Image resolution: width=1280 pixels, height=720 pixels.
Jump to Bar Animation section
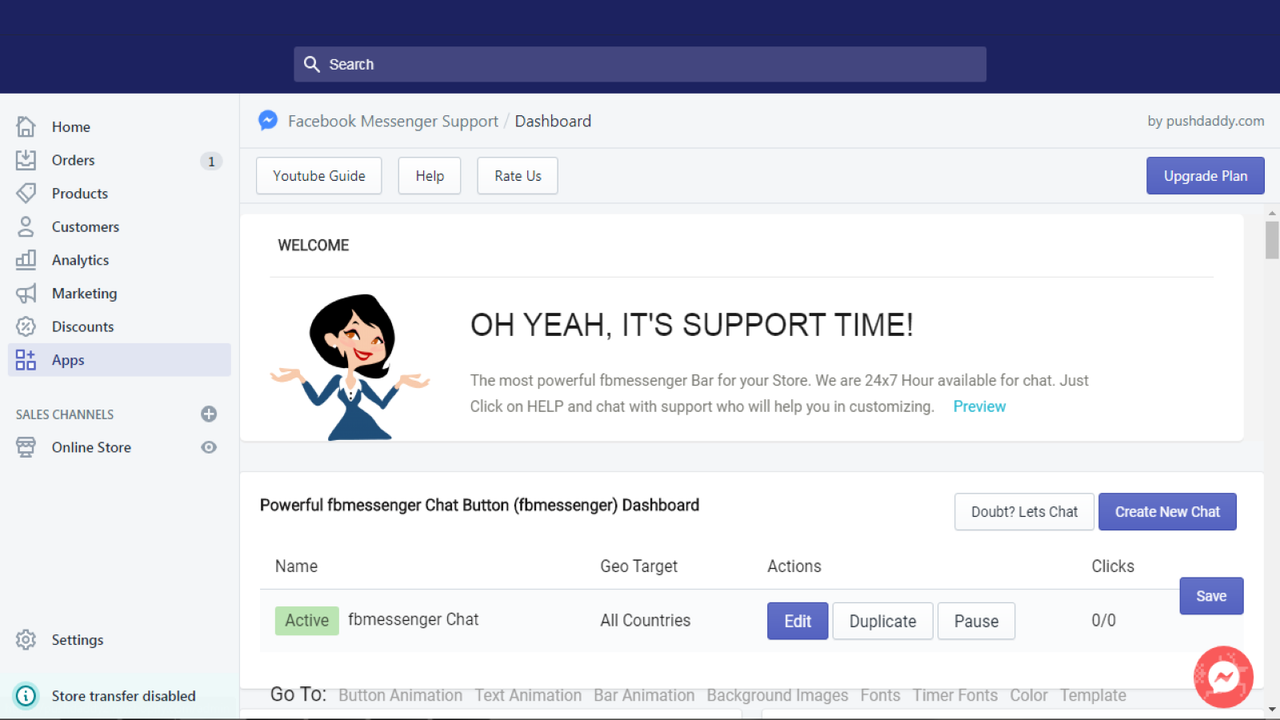[x=644, y=695]
